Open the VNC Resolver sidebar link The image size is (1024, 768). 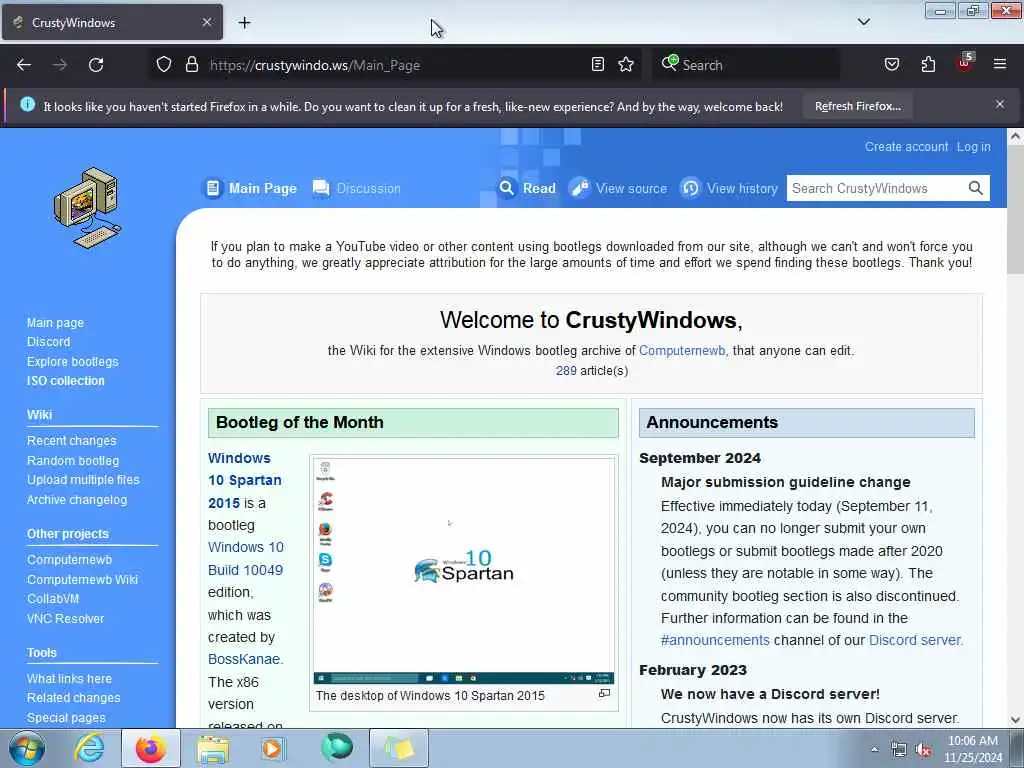65,618
